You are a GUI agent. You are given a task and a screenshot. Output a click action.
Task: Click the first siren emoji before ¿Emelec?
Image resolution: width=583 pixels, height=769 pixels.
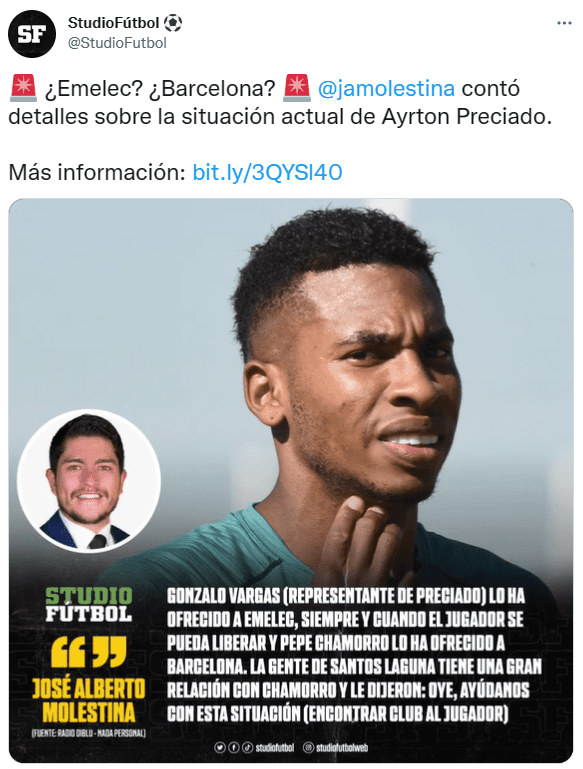(x=23, y=88)
